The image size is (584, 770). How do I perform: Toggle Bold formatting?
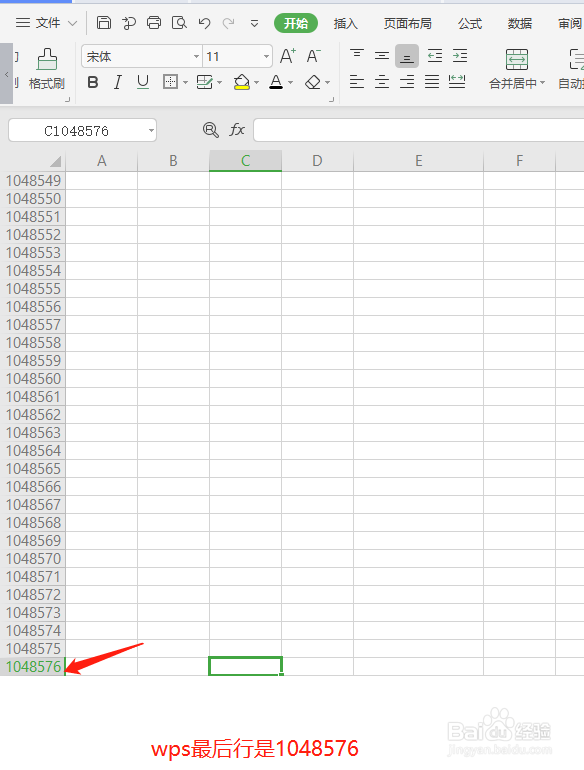pos(93,82)
